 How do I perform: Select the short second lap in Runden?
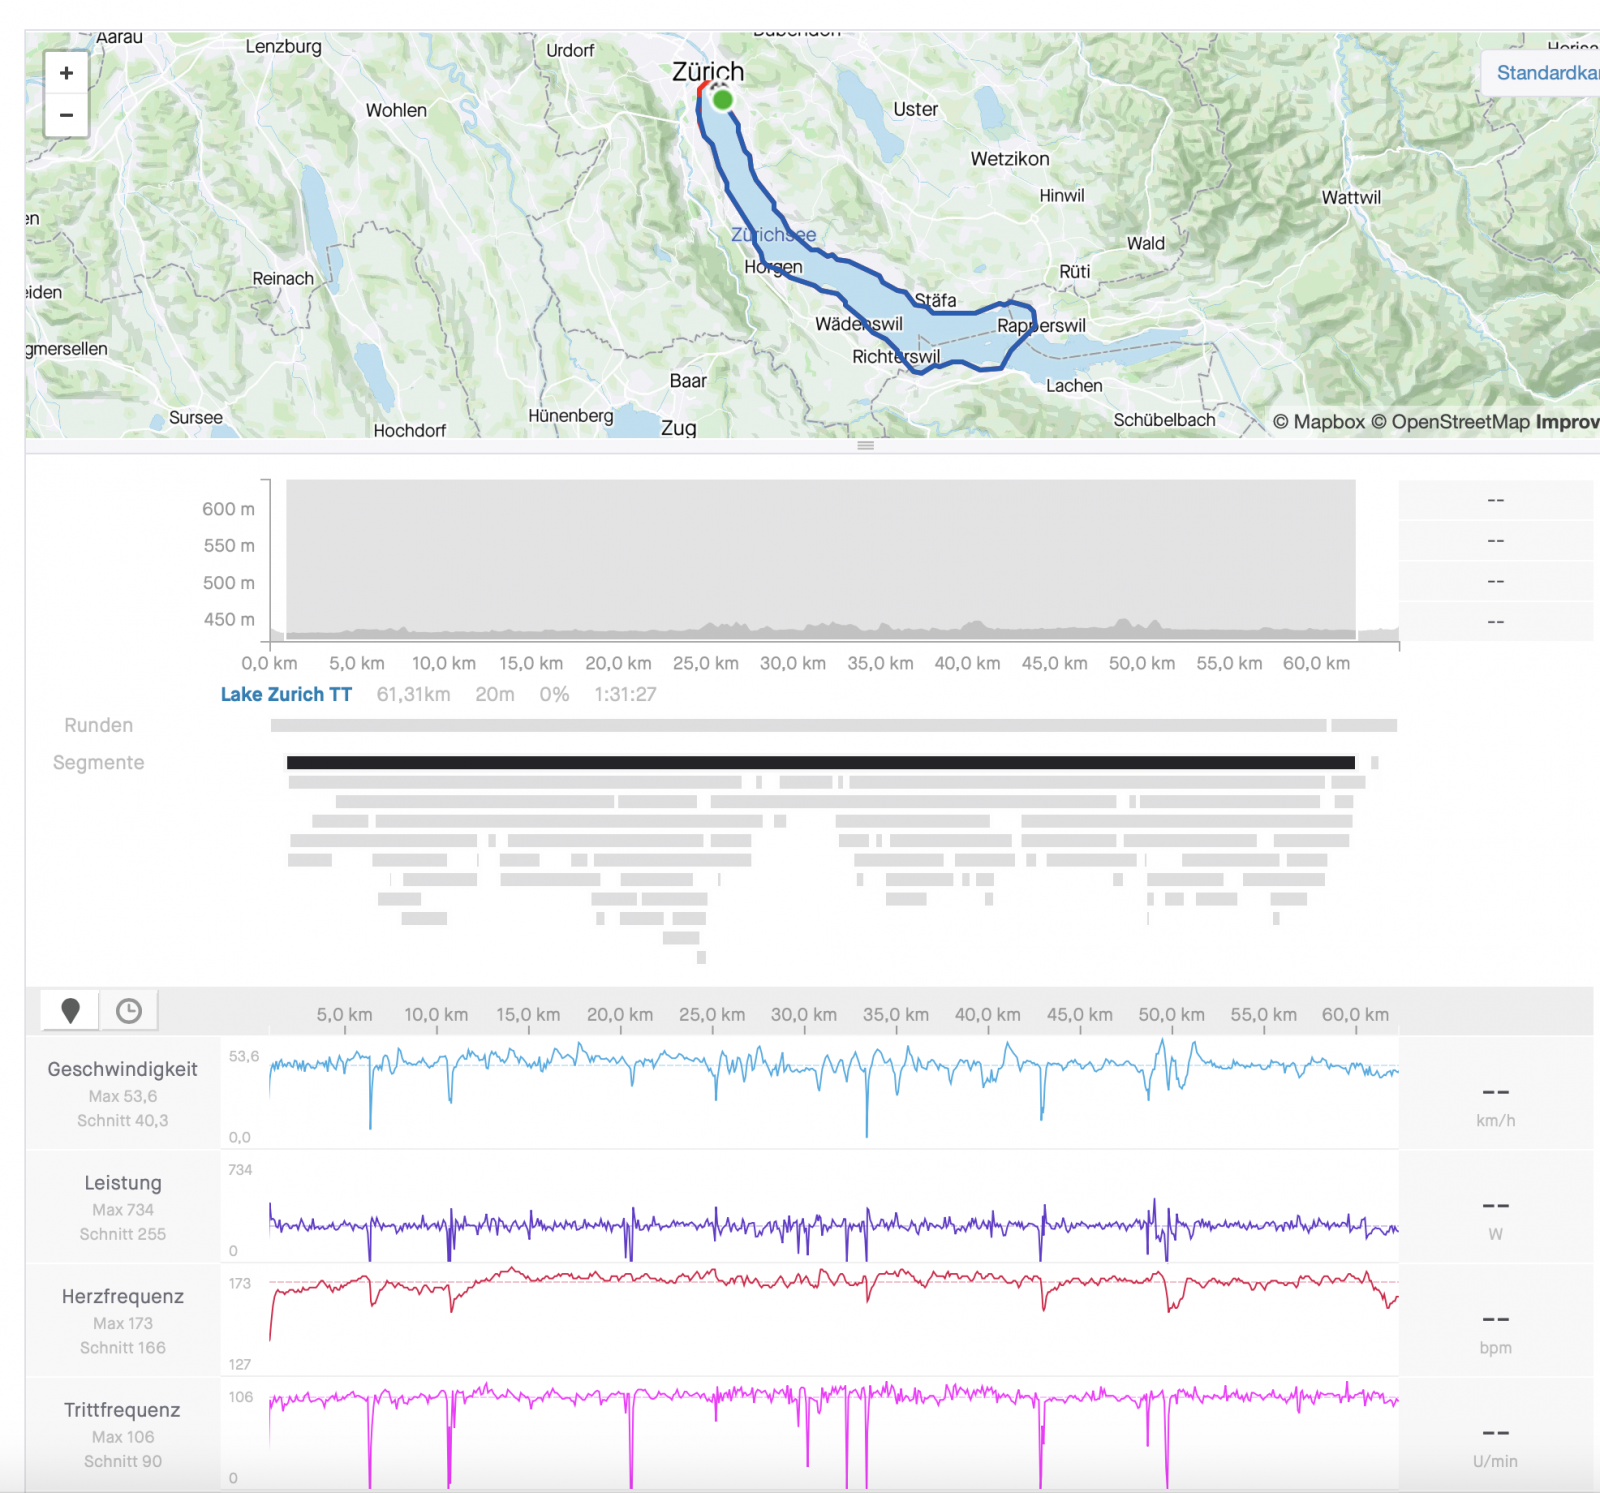(1363, 726)
